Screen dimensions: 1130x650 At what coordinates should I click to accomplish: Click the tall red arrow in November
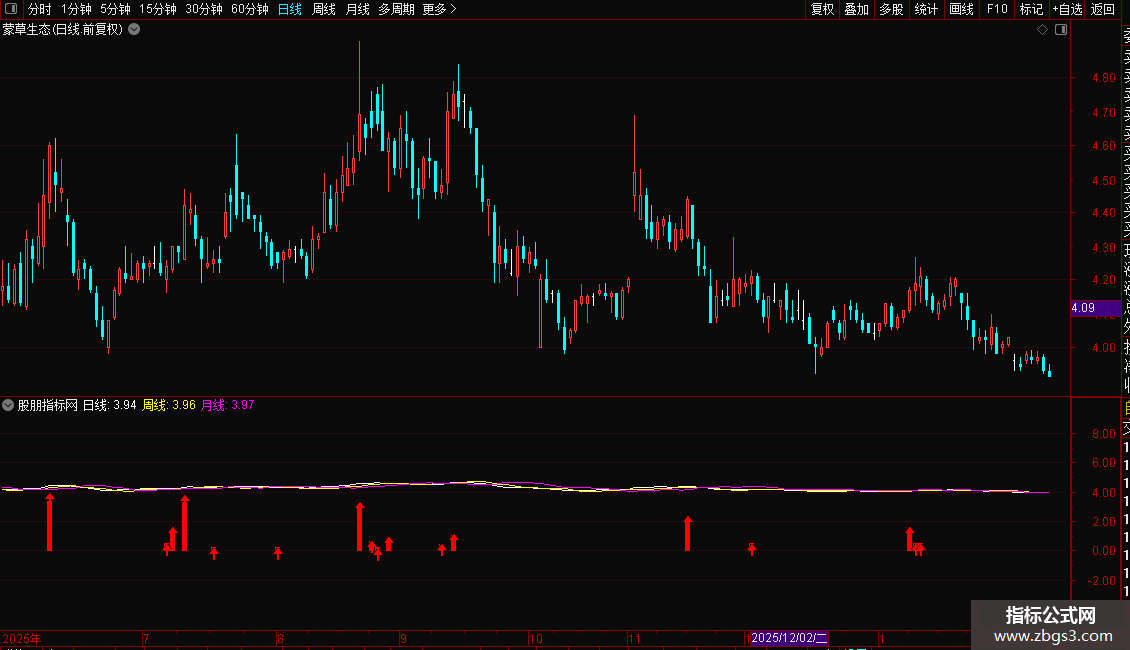click(x=688, y=533)
